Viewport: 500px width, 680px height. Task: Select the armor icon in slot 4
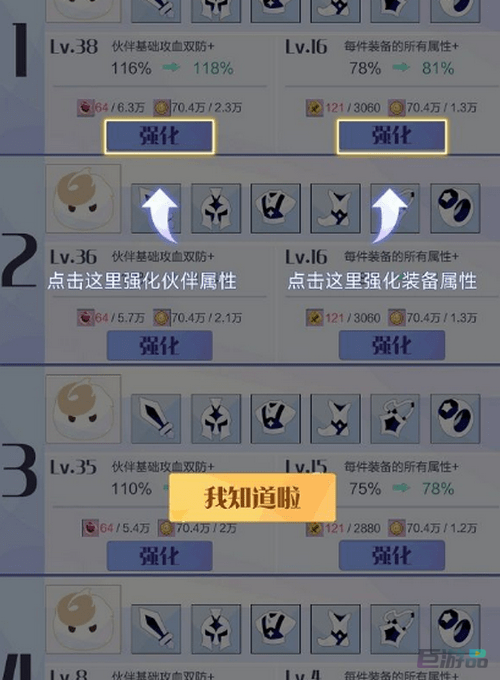tap(276, 629)
